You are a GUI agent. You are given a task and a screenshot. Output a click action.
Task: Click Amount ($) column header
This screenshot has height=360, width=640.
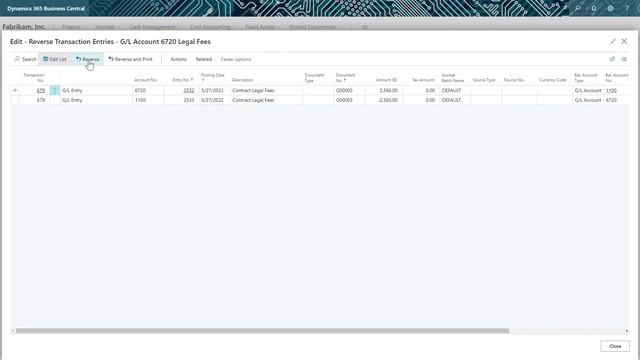[386, 80]
